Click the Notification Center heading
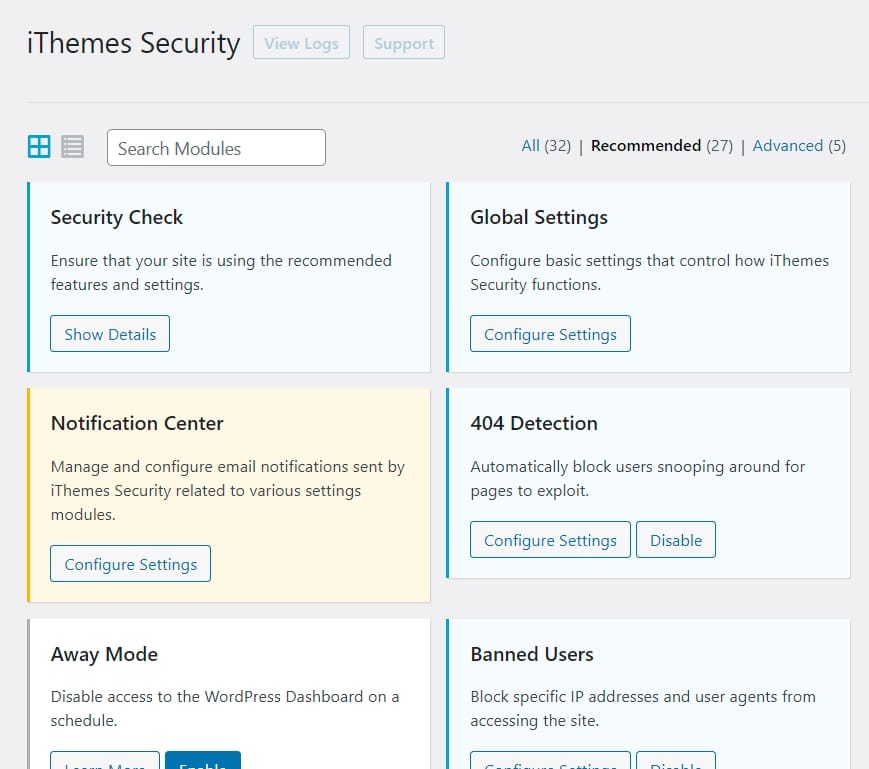 [x=137, y=423]
